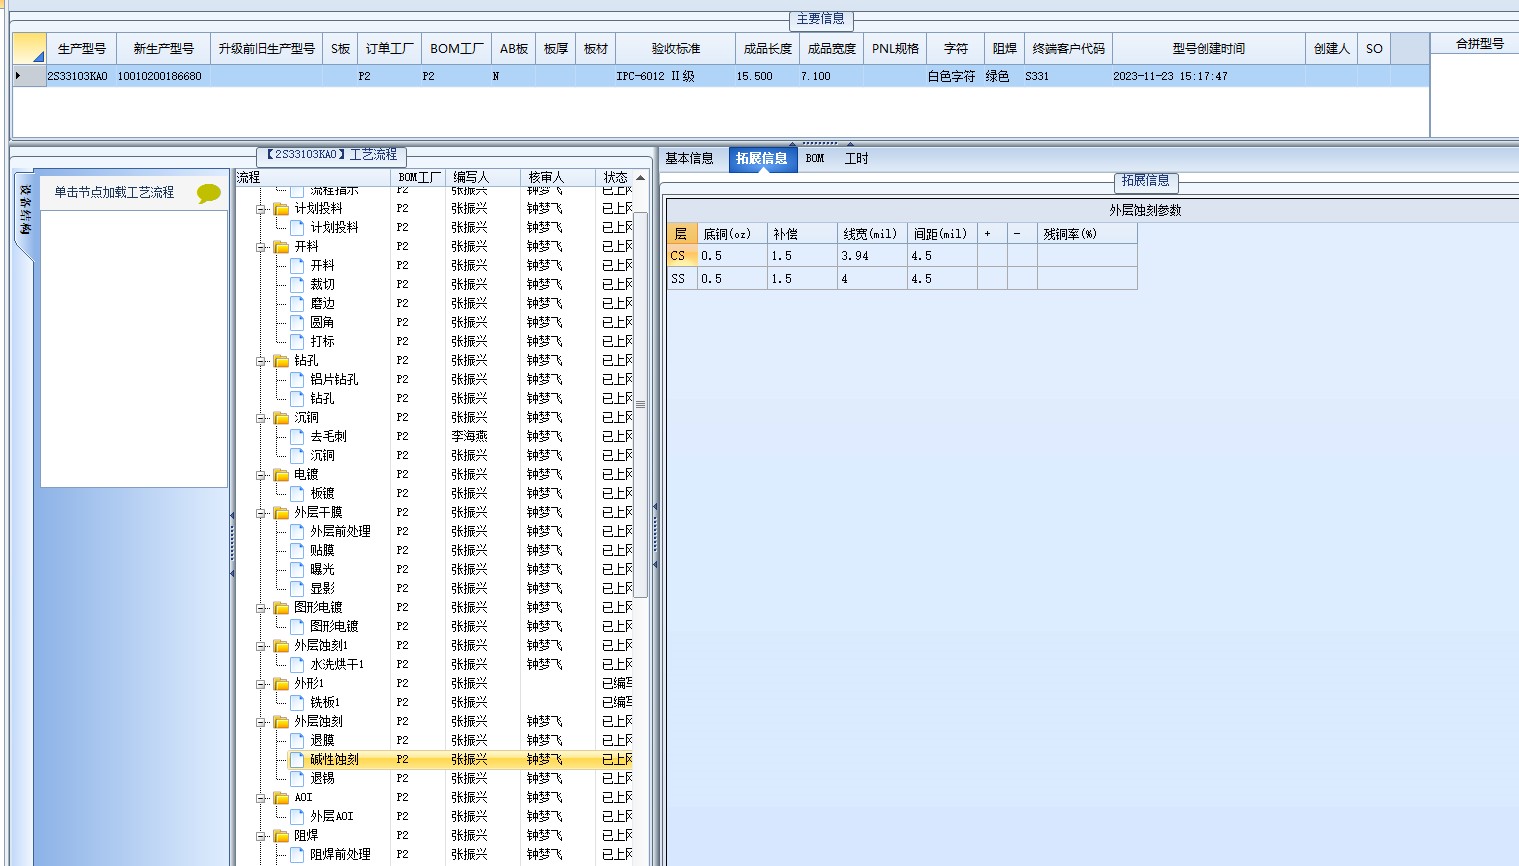The height and width of the screenshot is (866, 1519).
Task: Click the grid corner select-all cell
Action: (29, 48)
